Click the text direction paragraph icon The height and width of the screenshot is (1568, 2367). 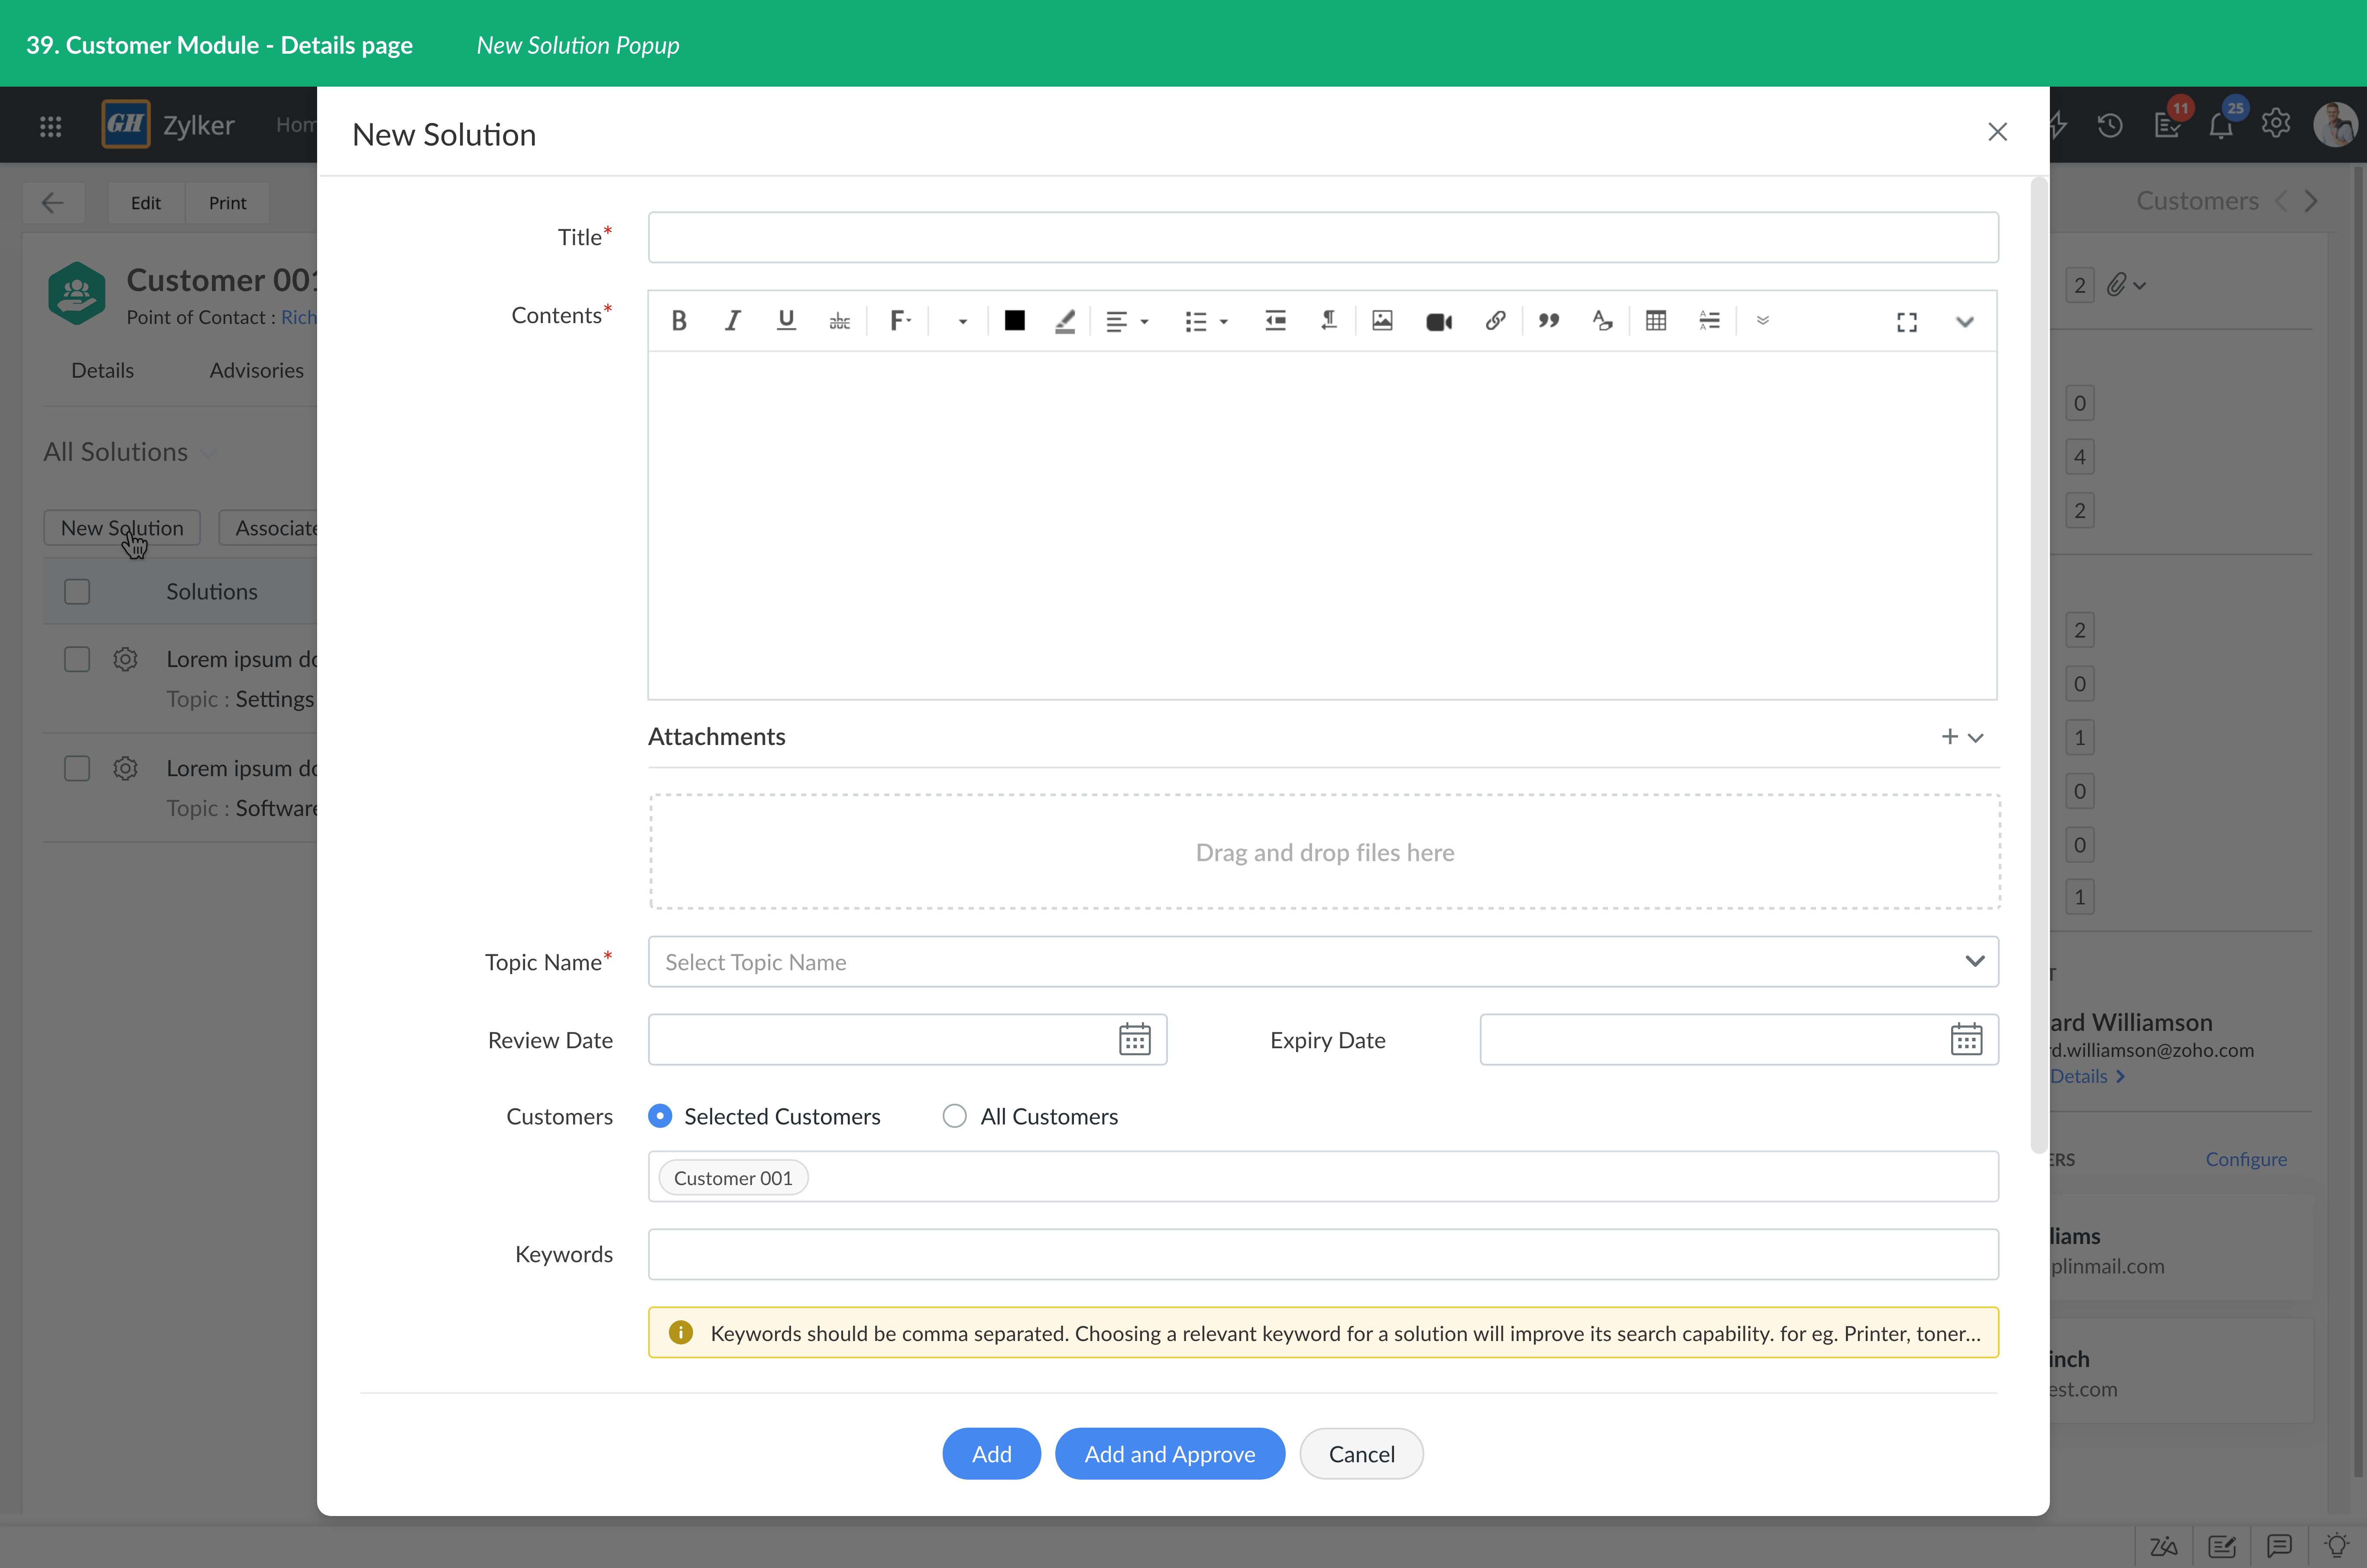[1328, 321]
